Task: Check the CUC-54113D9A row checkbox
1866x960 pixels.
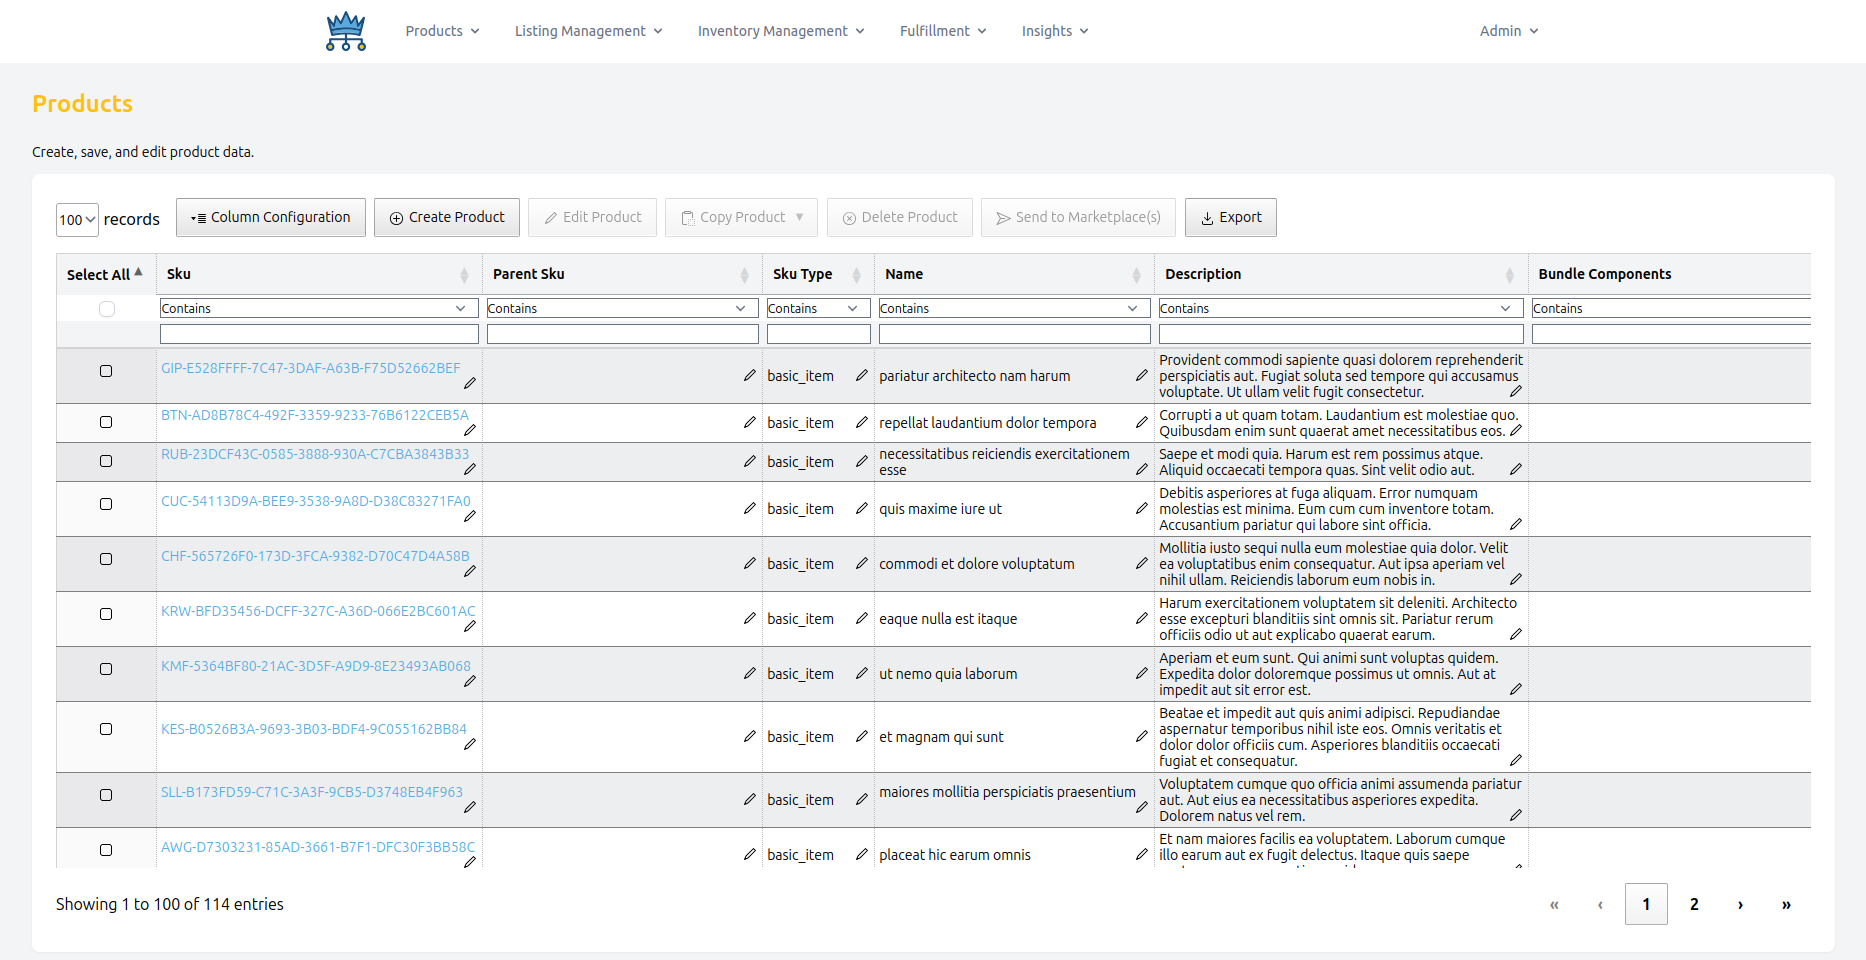Action: point(106,504)
